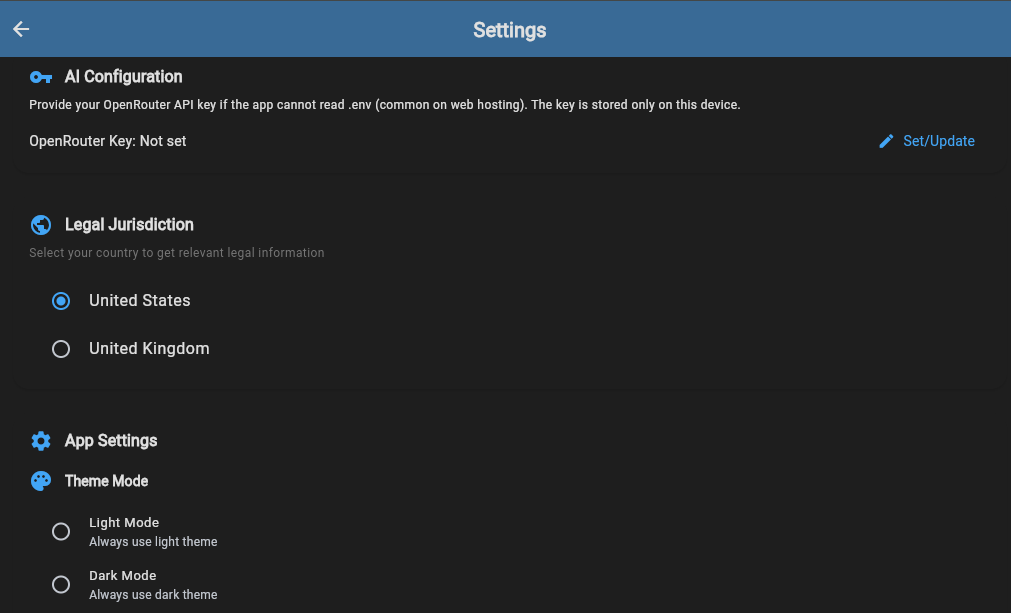The width and height of the screenshot is (1011, 613).
Task: Click the OpenRouter Key: Not set text
Action: pyautogui.click(x=108, y=141)
